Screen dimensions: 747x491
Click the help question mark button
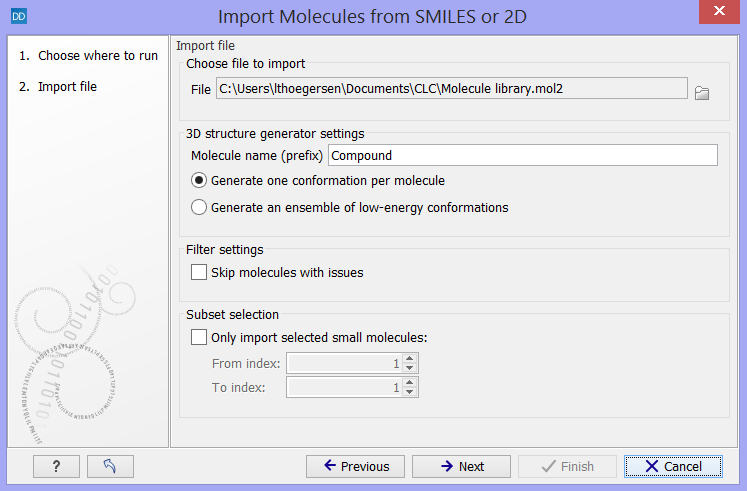click(x=56, y=466)
